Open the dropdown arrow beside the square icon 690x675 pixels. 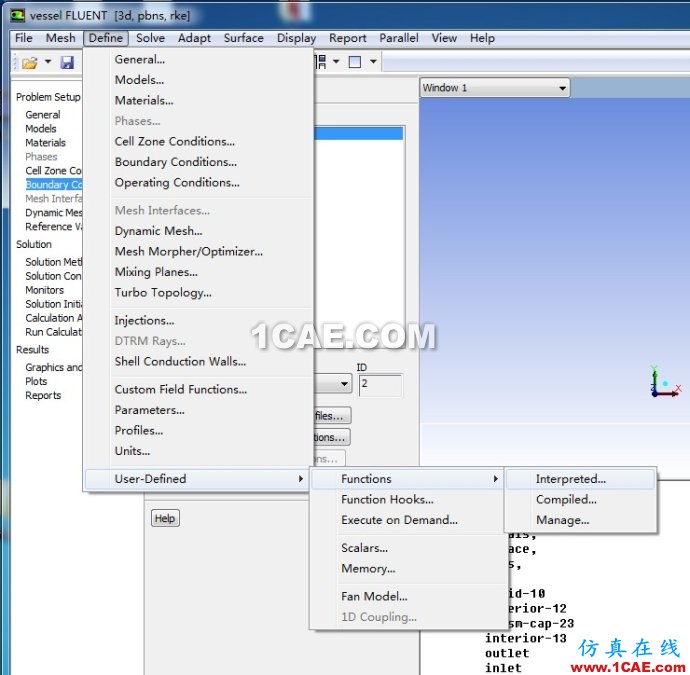(x=373, y=62)
